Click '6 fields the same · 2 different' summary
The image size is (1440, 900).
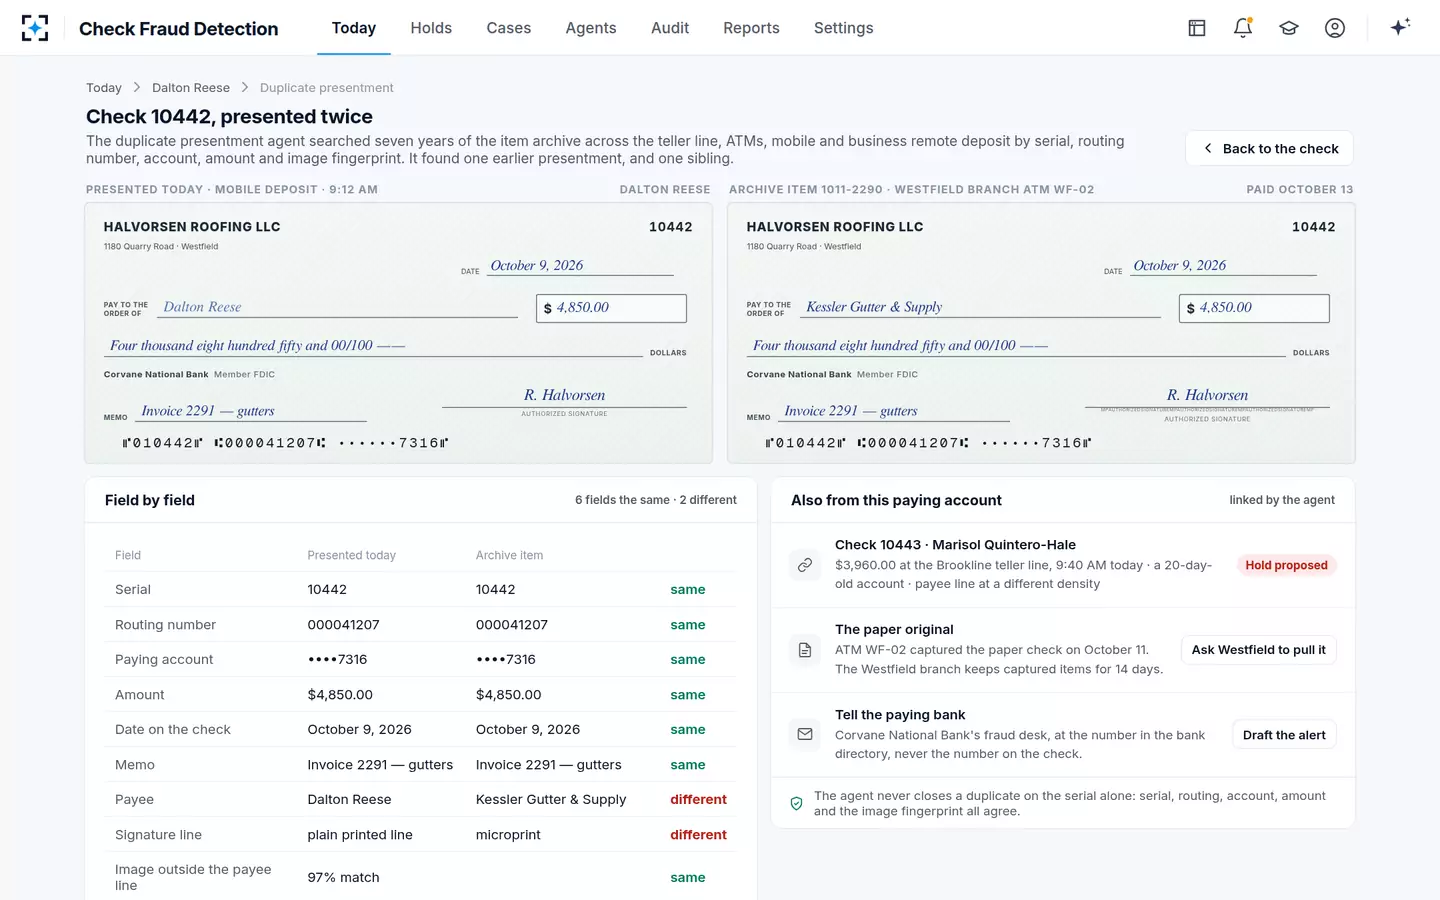(x=656, y=500)
